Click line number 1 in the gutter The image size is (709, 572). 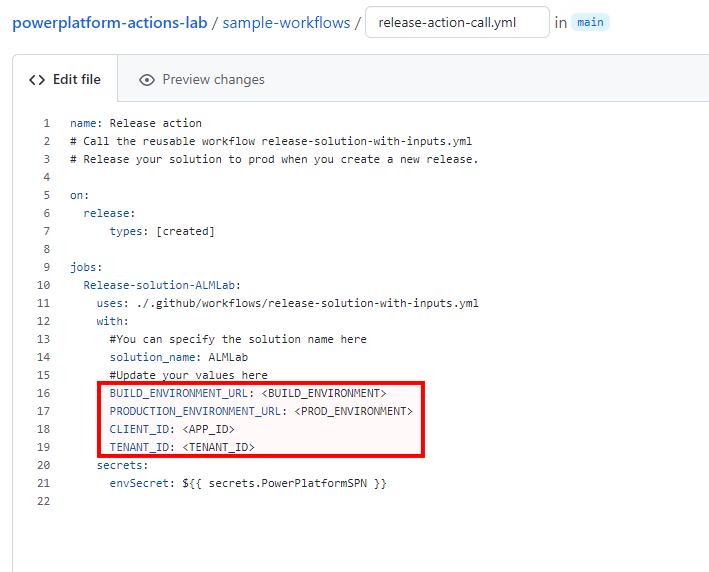[x=46, y=123]
